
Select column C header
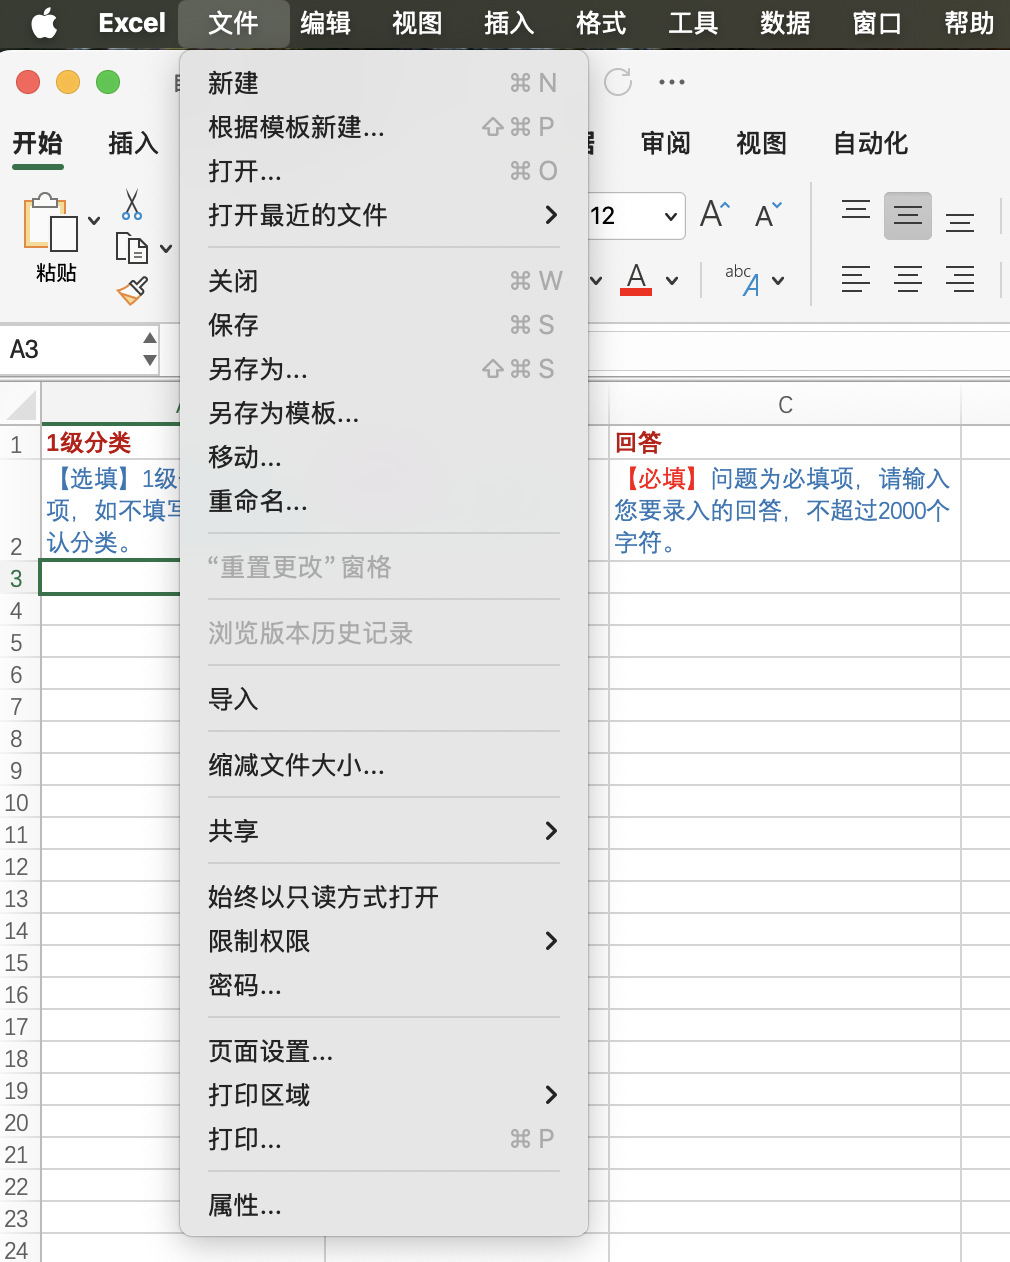pyautogui.click(x=785, y=405)
